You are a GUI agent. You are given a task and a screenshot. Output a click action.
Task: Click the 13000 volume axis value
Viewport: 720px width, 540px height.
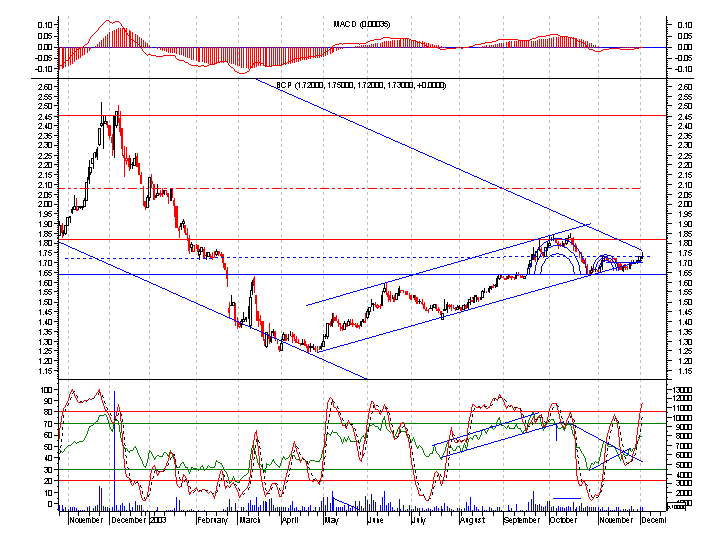coord(682,390)
